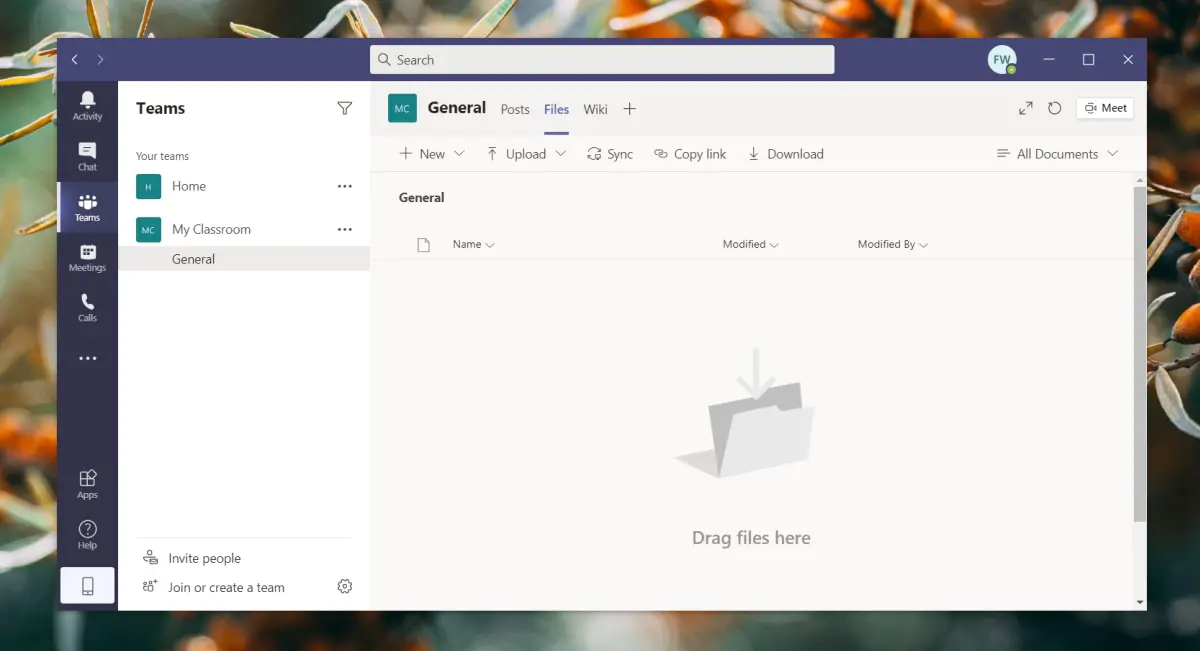
Task: Open the Activity feed
Action: (87, 104)
